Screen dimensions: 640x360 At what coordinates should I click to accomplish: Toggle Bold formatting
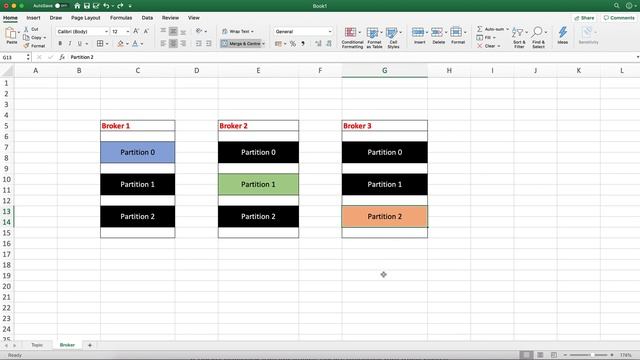click(x=60, y=44)
